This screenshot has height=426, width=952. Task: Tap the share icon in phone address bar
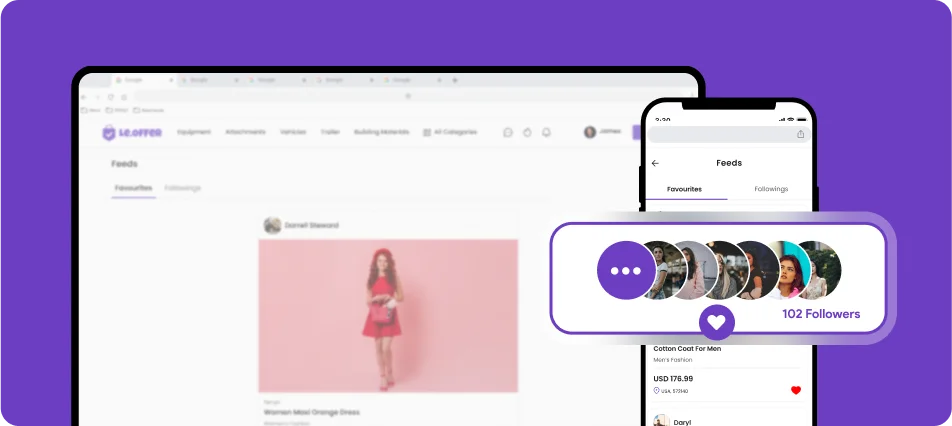click(800, 134)
